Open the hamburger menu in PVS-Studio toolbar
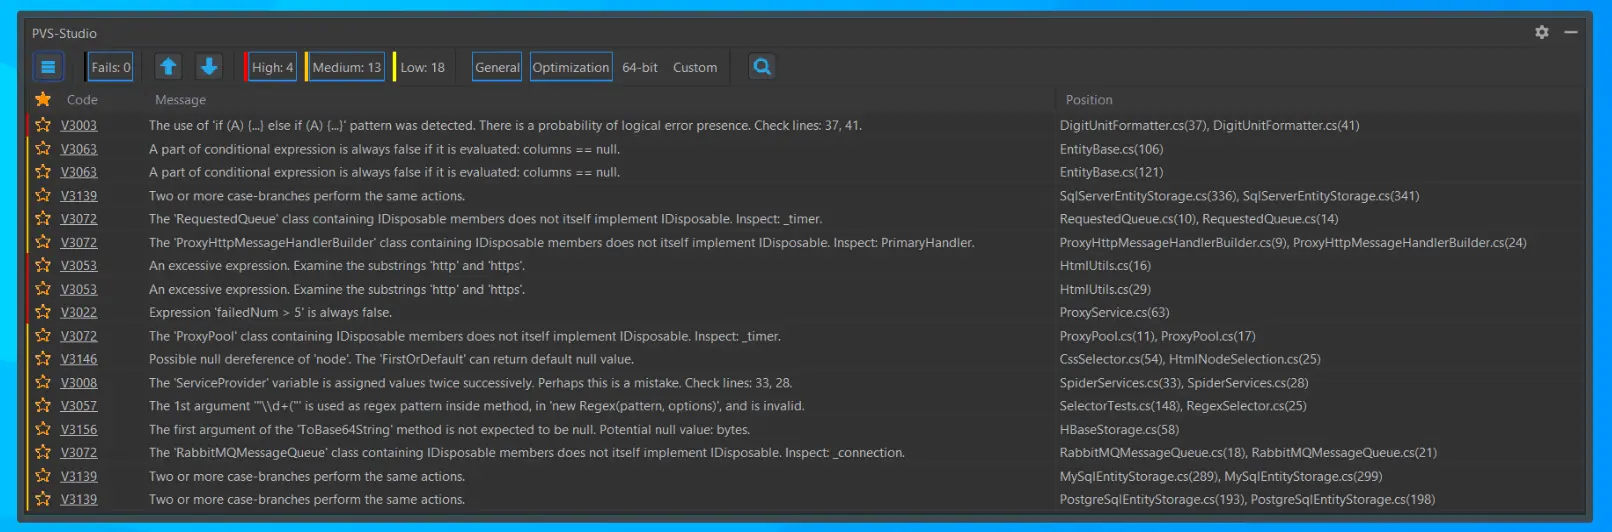This screenshot has height=532, width=1612. 47,67
